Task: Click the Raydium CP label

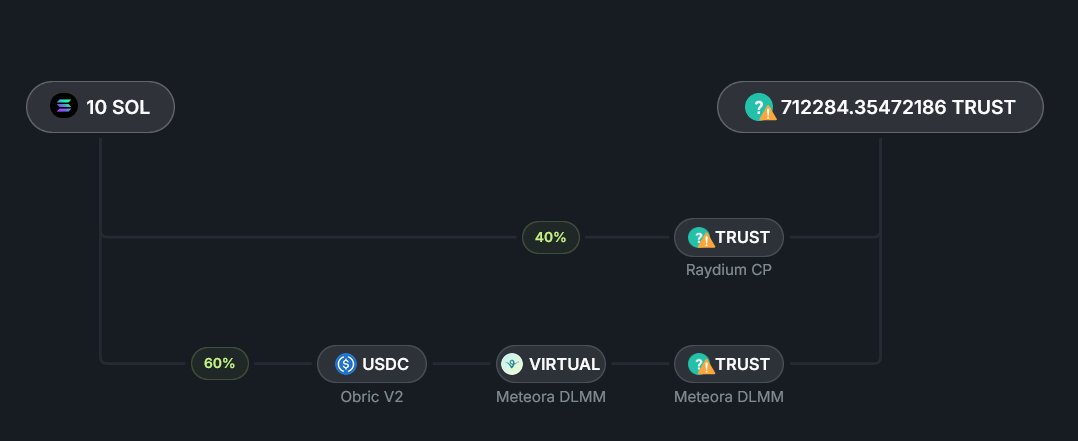Action: pos(729,269)
